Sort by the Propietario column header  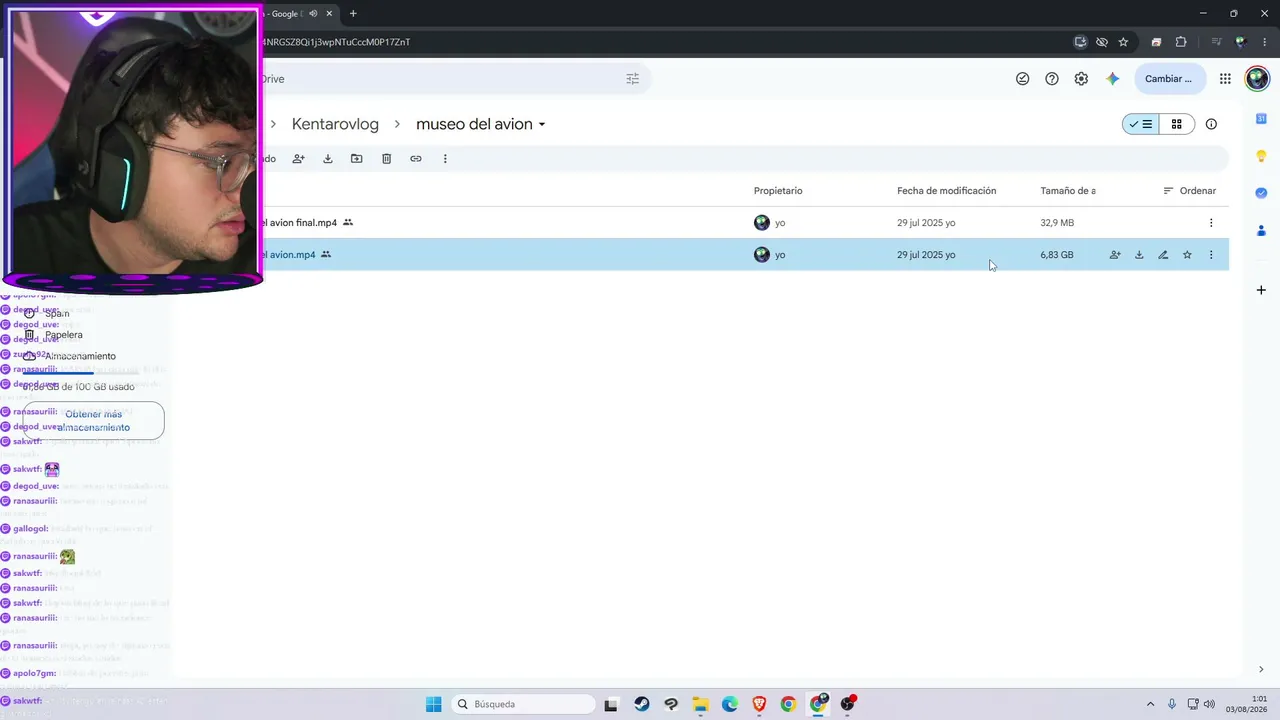pyautogui.click(x=778, y=191)
